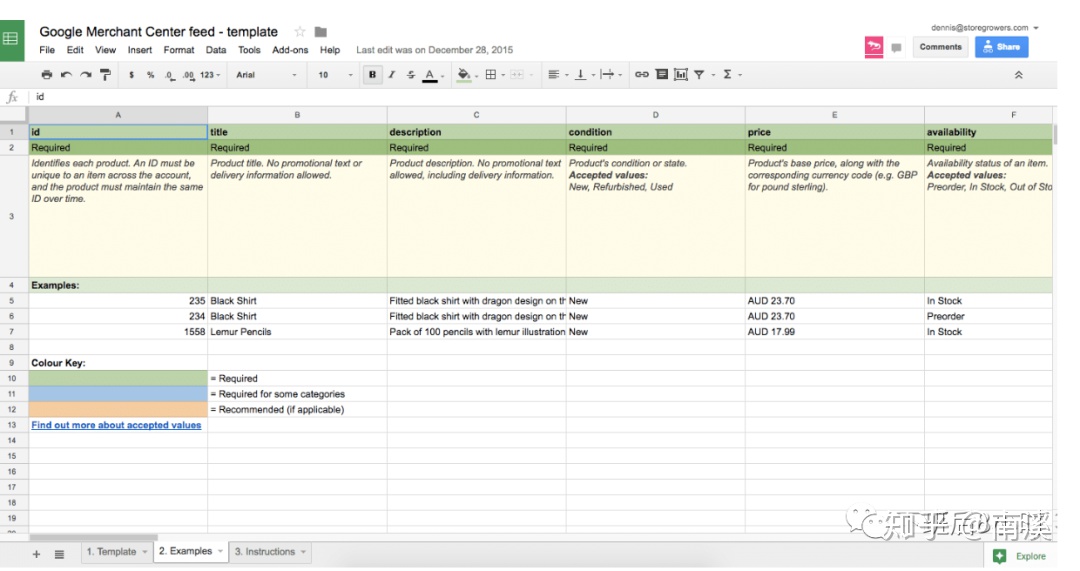Click the Explore button
This screenshot has height=571, width=1080.
[1021, 556]
